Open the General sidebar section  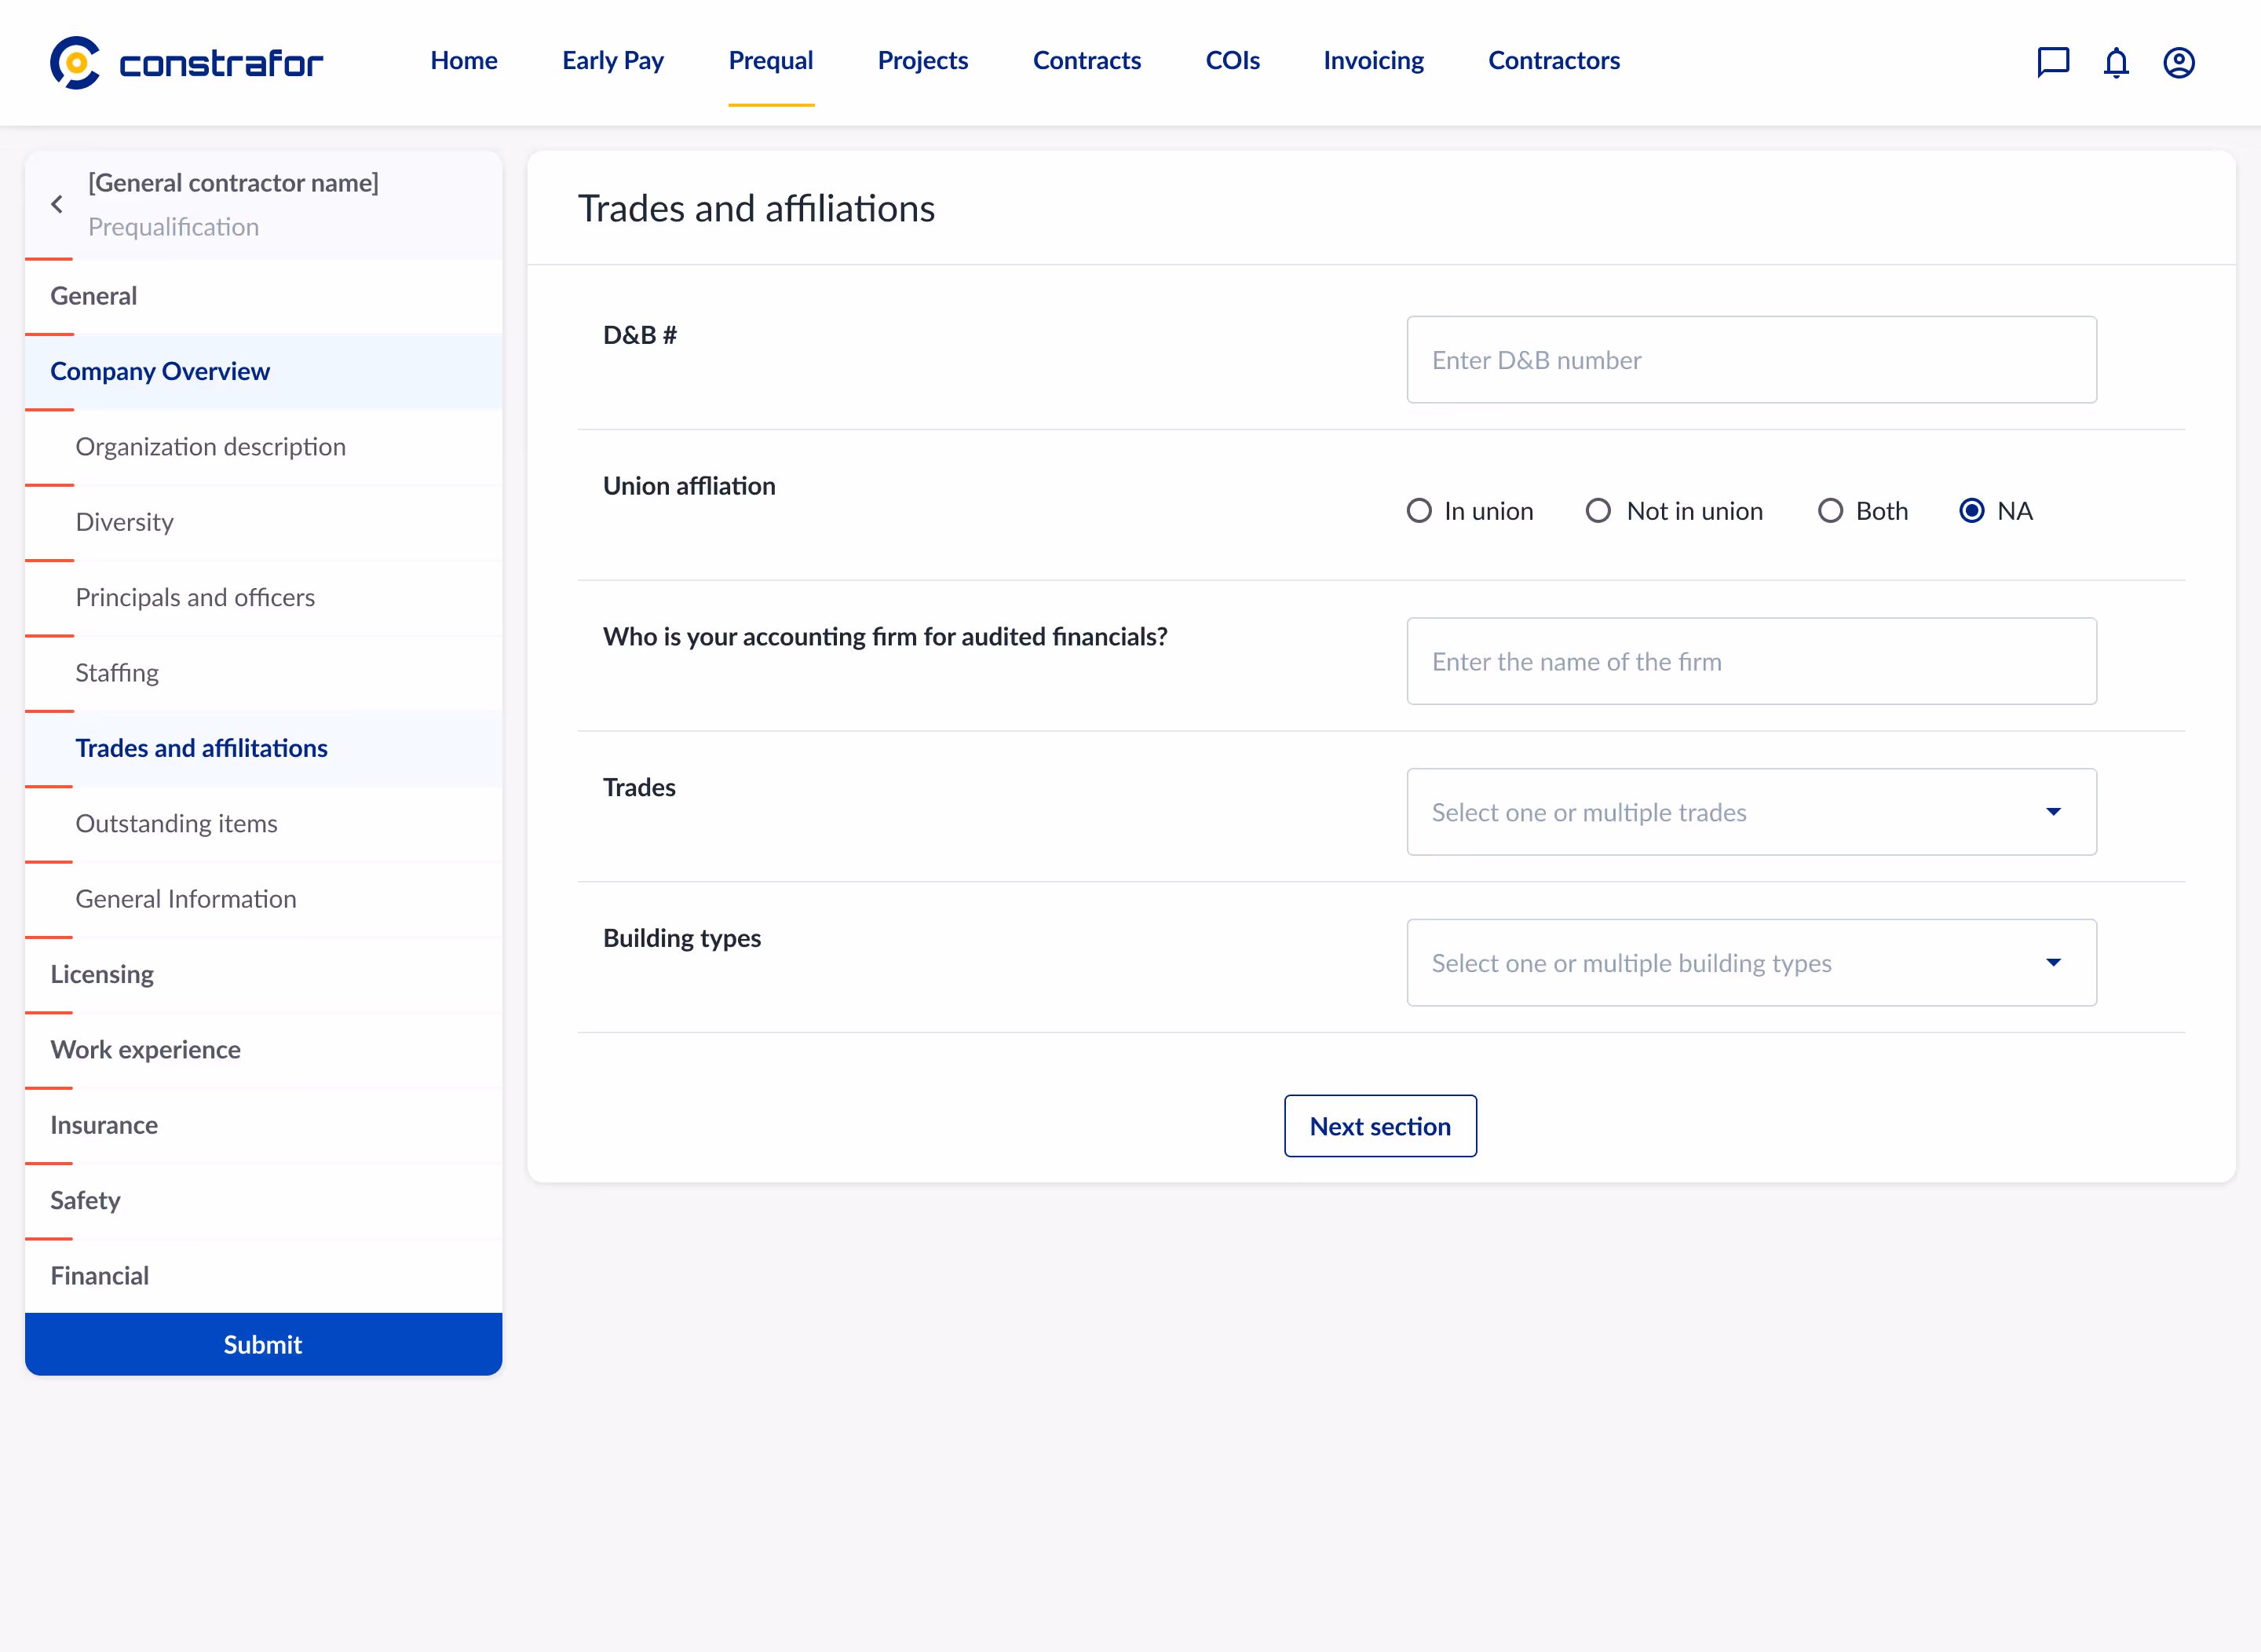pos(263,296)
